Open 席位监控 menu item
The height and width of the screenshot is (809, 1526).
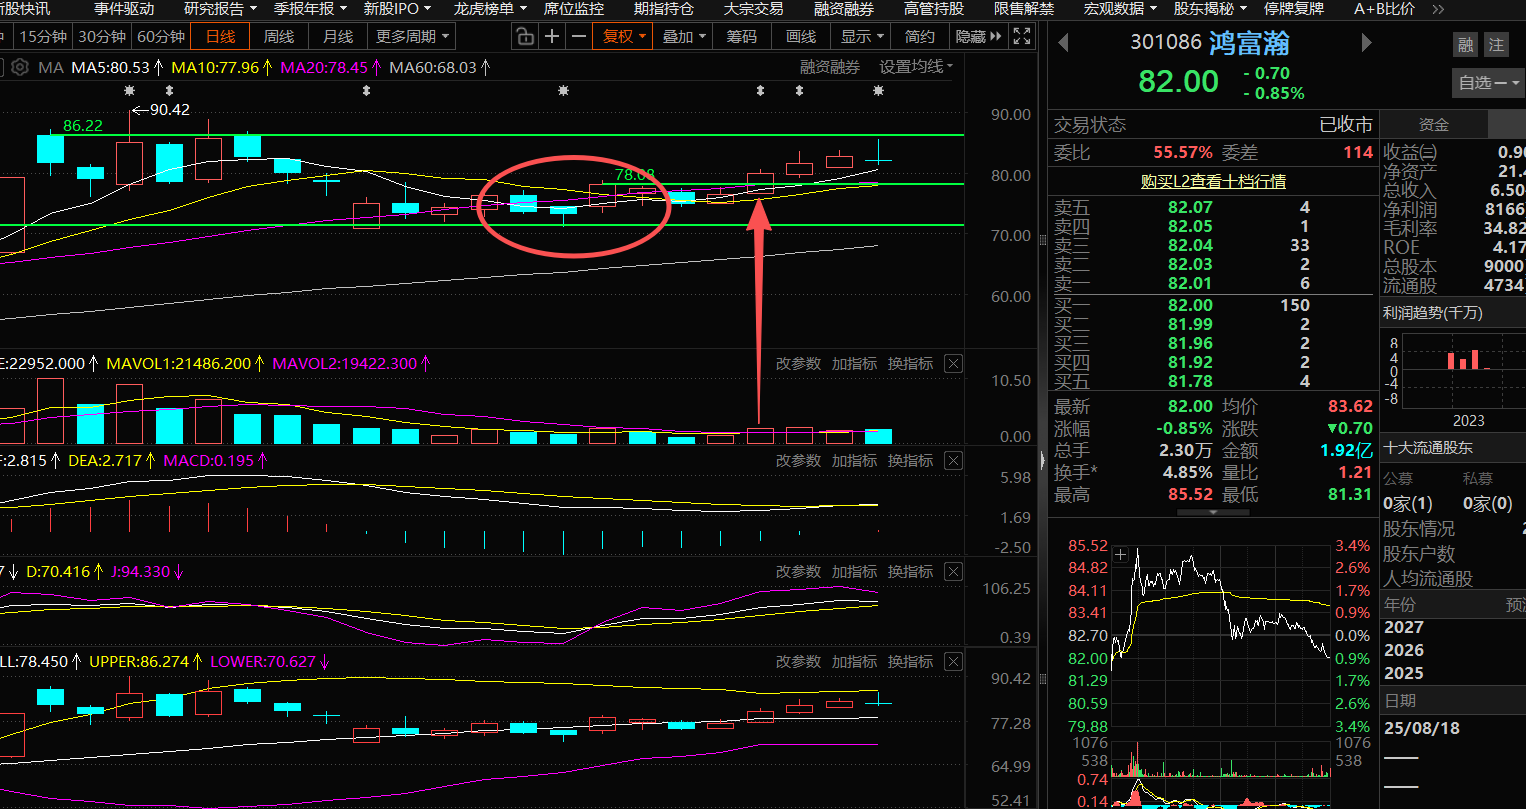click(574, 9)
